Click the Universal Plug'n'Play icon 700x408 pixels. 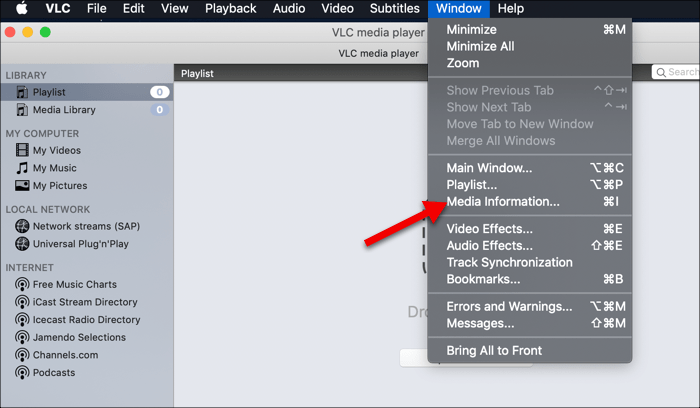22,244
